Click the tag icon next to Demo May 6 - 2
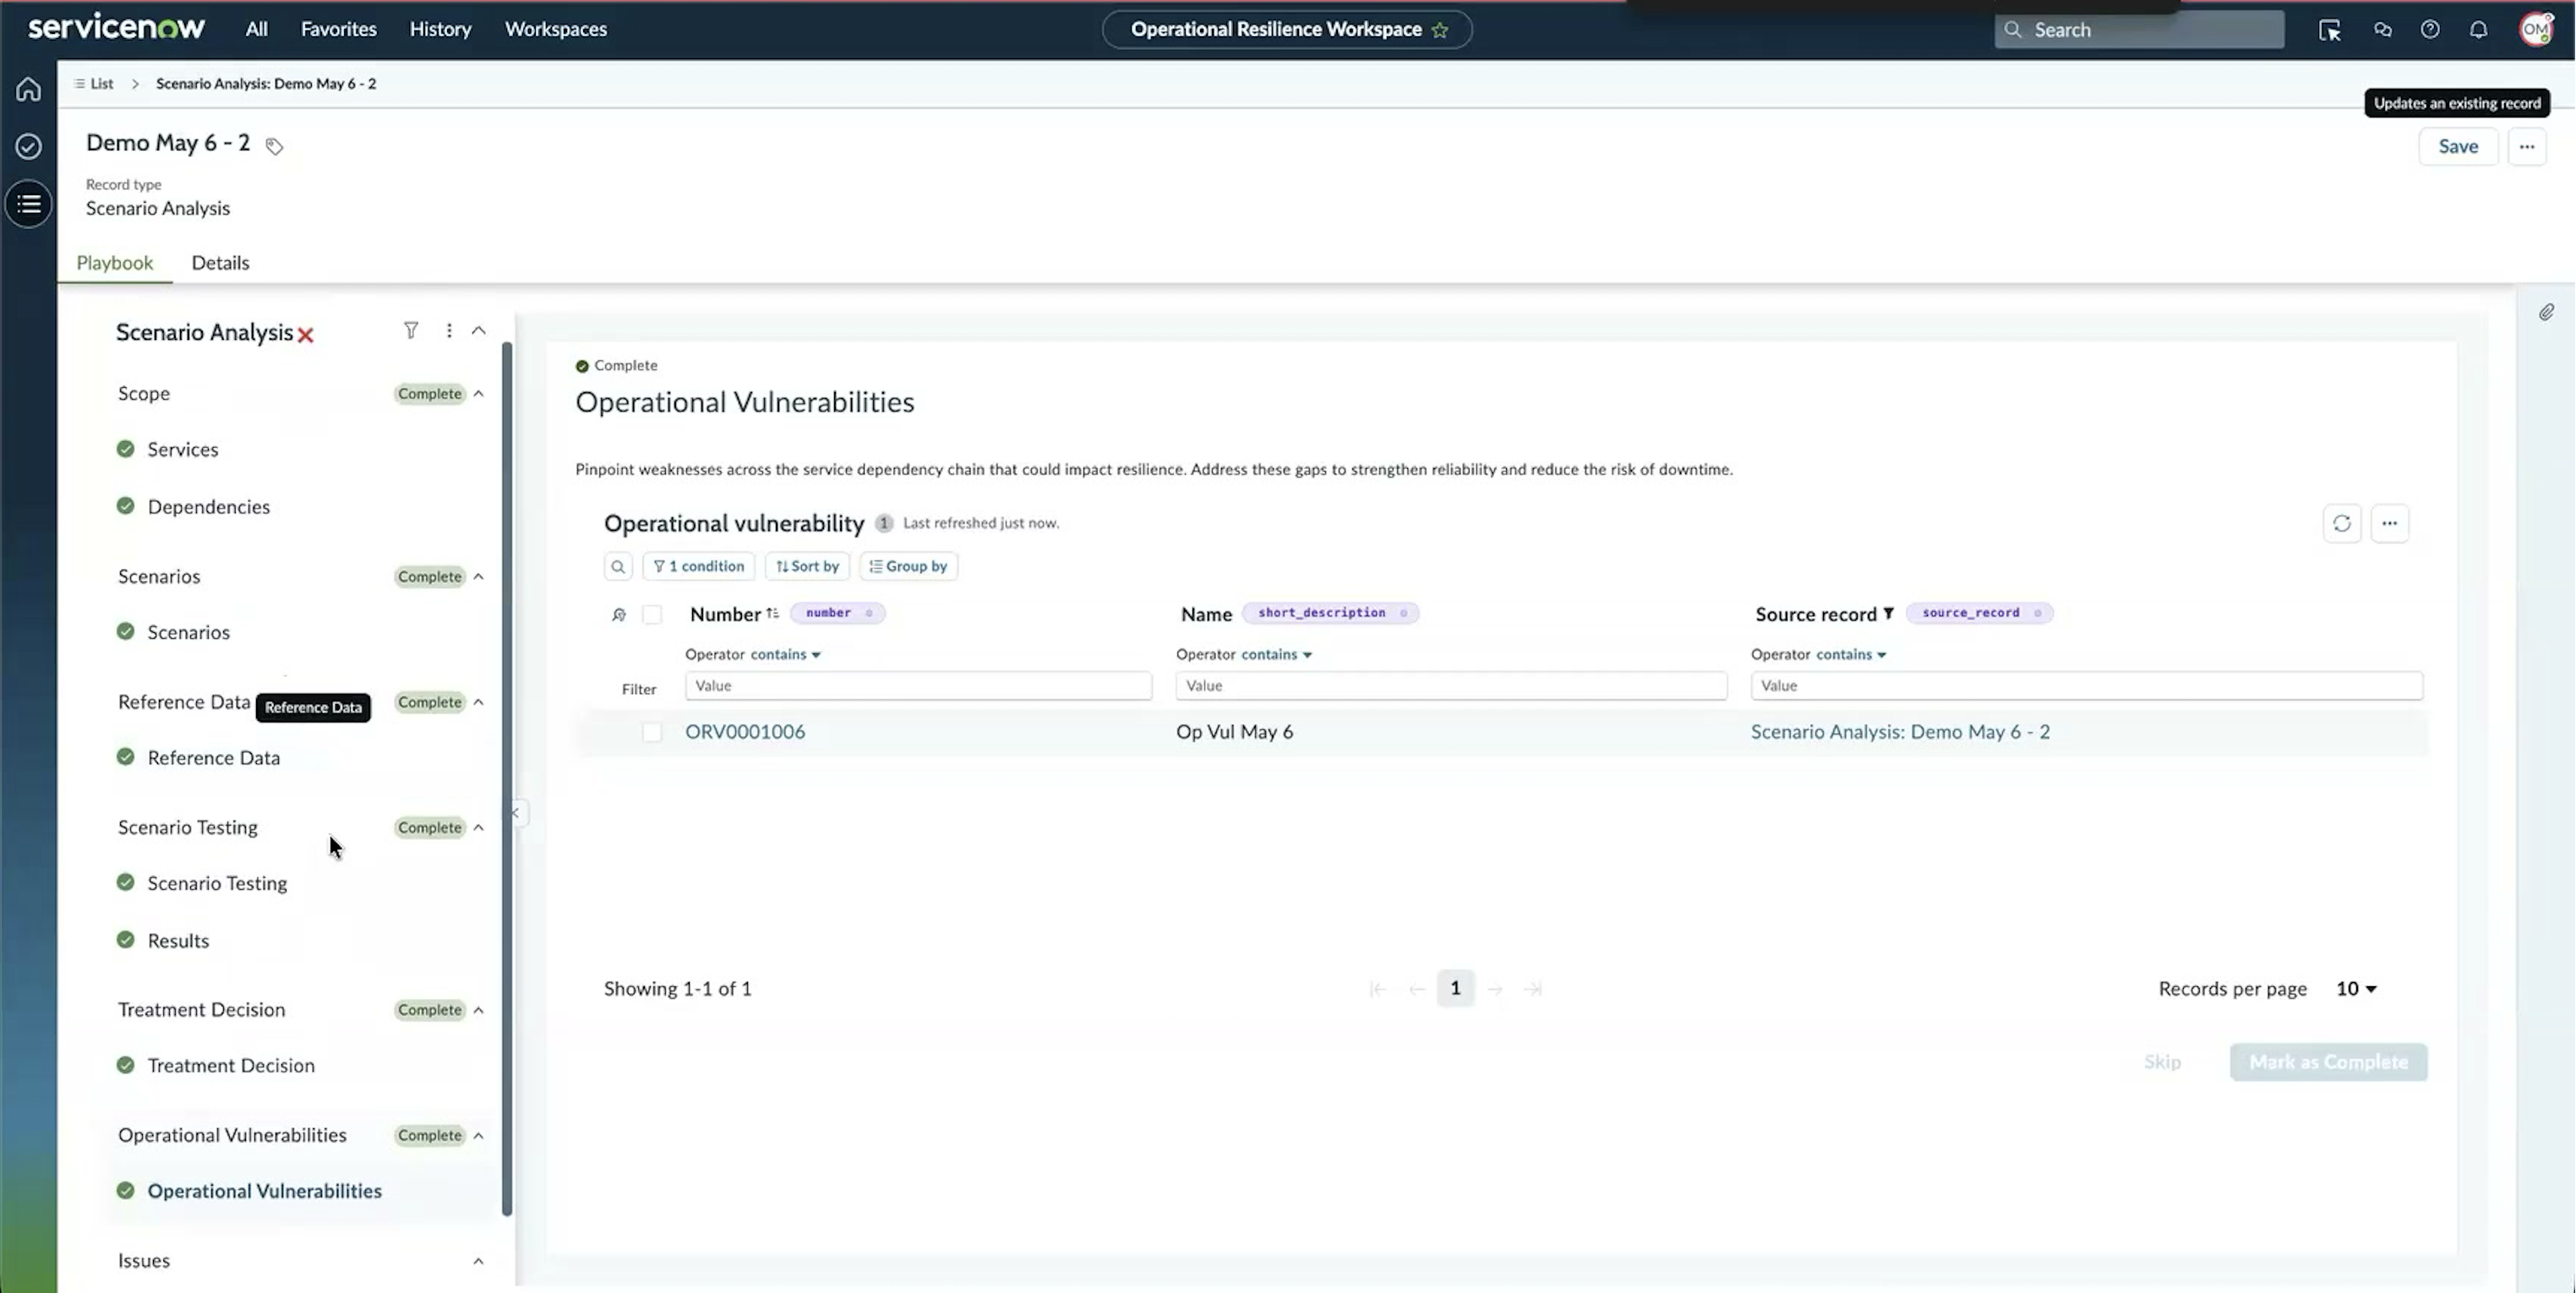 [274, 146]
